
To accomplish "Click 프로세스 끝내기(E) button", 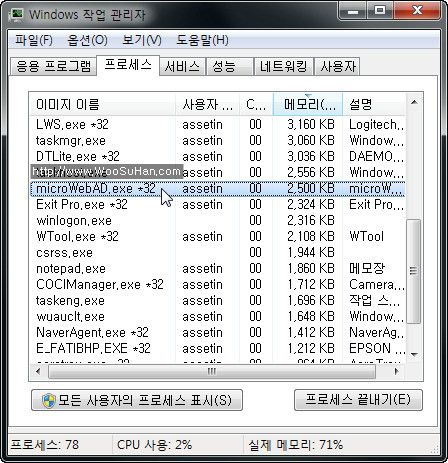I will [x=358, y=400].
